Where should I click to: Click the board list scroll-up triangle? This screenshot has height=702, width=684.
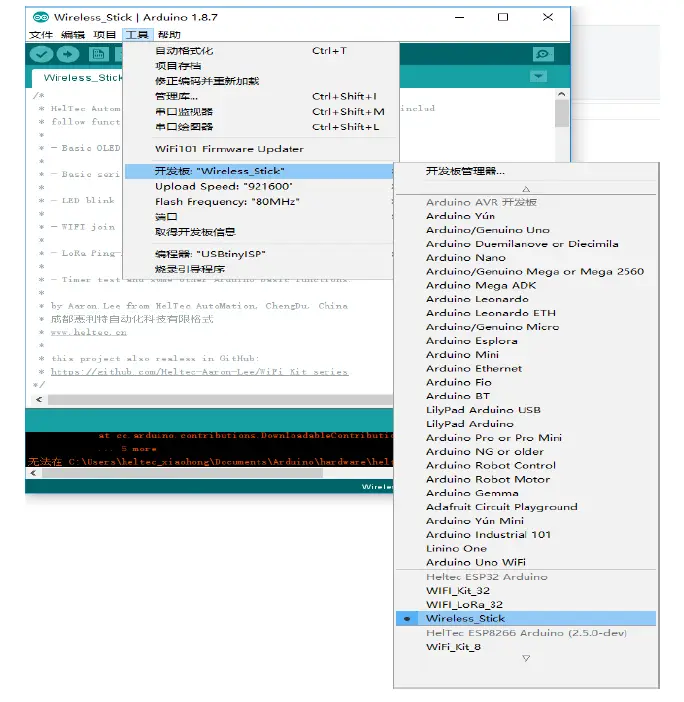point(526,189)
